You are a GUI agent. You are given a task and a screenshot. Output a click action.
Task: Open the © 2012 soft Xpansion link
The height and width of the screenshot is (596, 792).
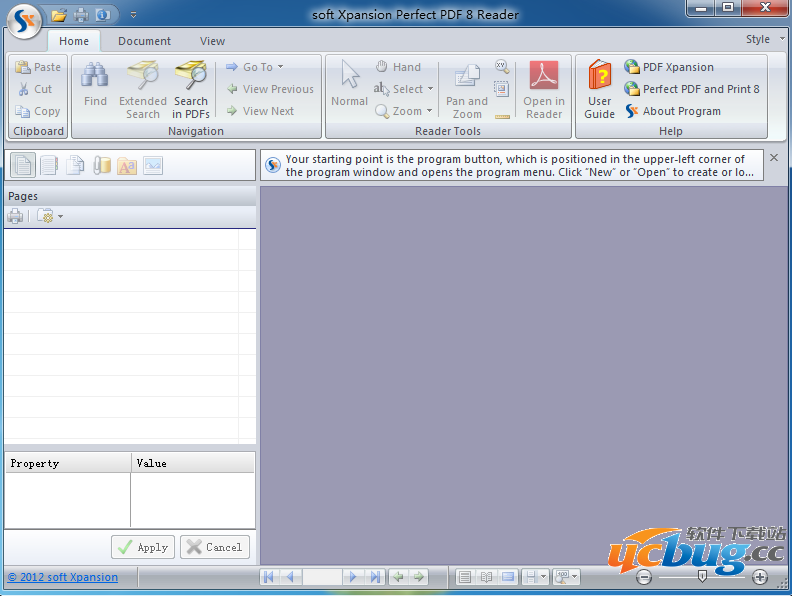pyautogui.click(x=63, y=577)
